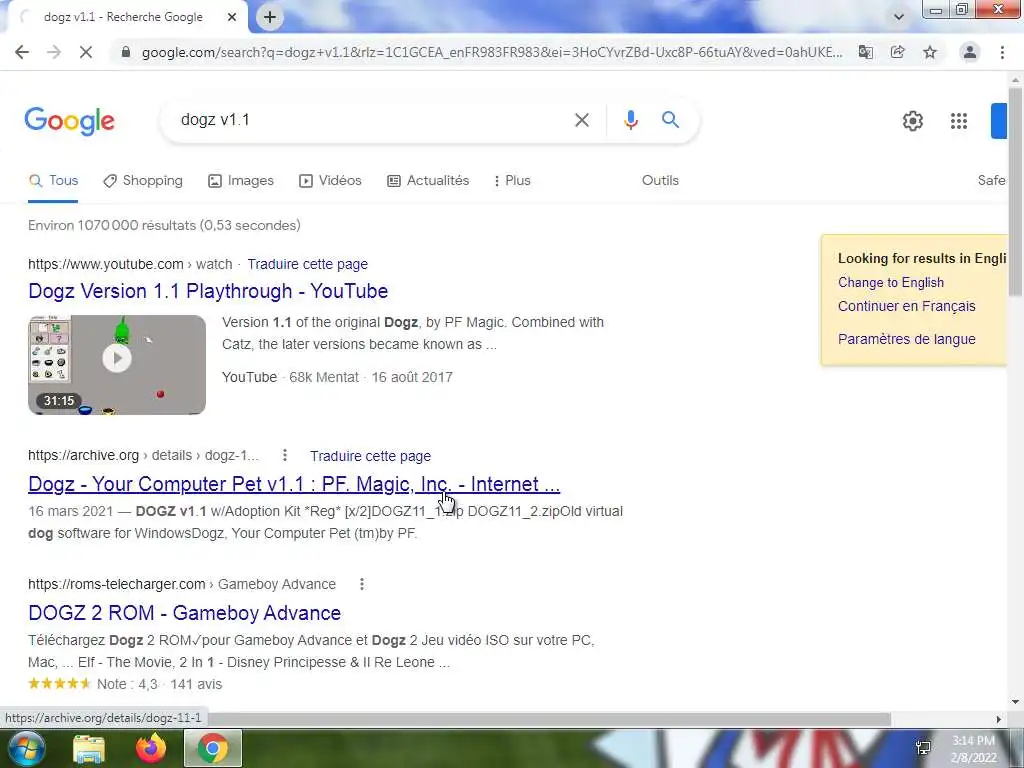Open a new browser tab
This screenshot has width=1024, height=768.
pos(270,18)
